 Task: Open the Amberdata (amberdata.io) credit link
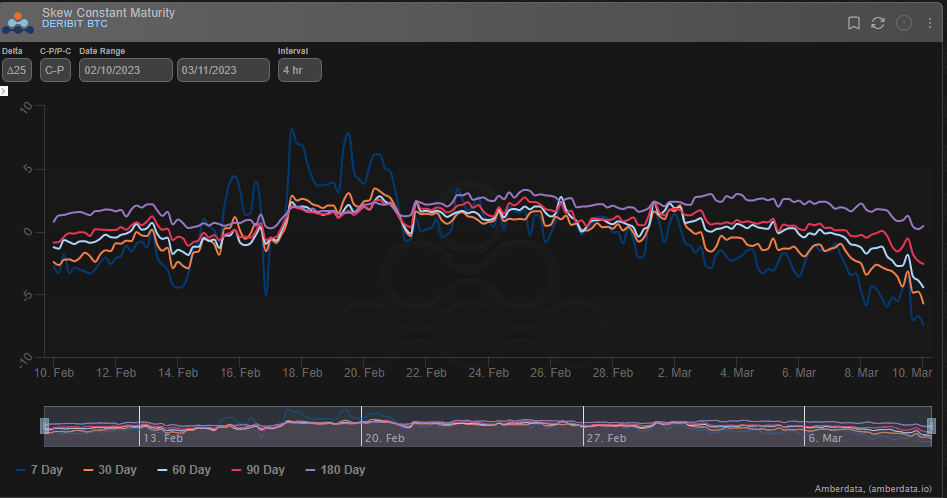pos(873,488)
